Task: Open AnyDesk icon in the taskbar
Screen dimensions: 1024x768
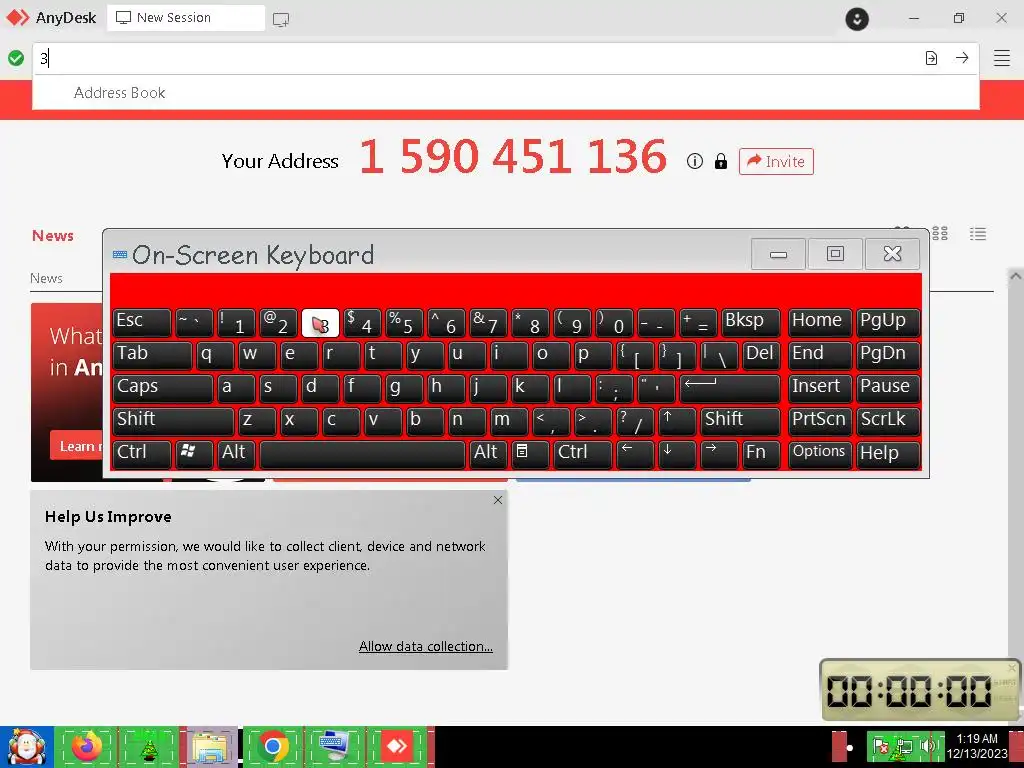Action: pyautogui.click(x=397, y=746)
